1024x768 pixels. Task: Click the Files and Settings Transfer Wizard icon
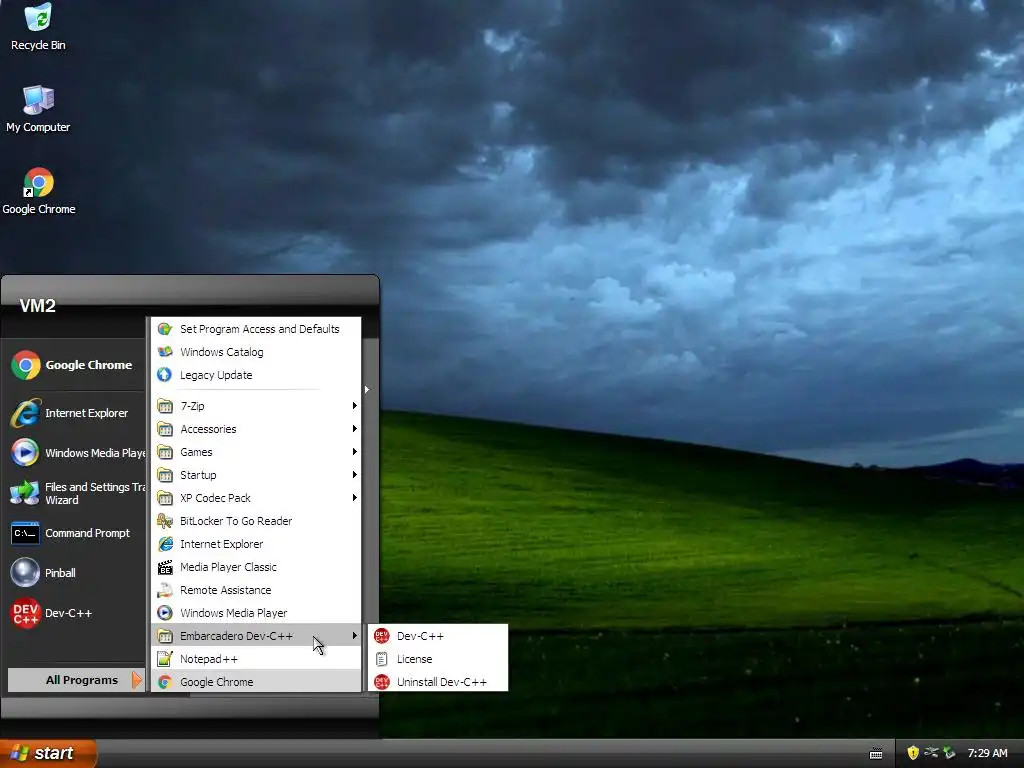[x=25, y=493]
